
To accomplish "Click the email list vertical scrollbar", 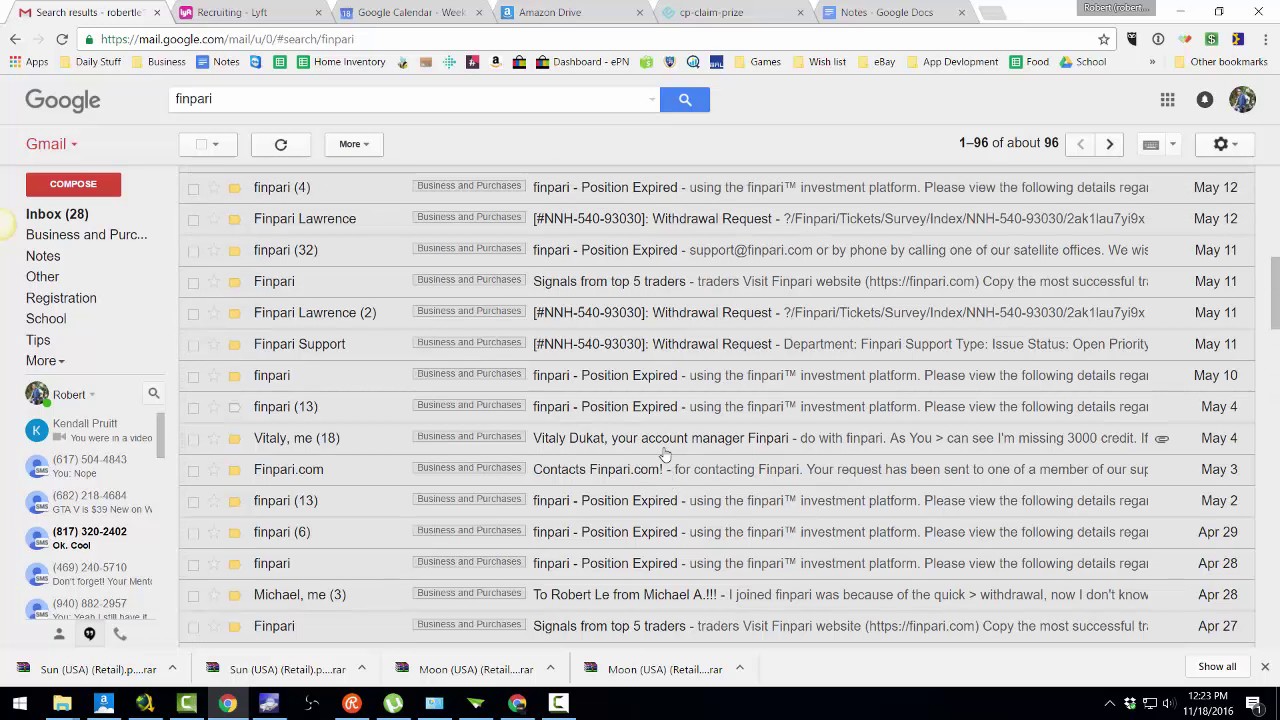I will (x=1274, y=292).
